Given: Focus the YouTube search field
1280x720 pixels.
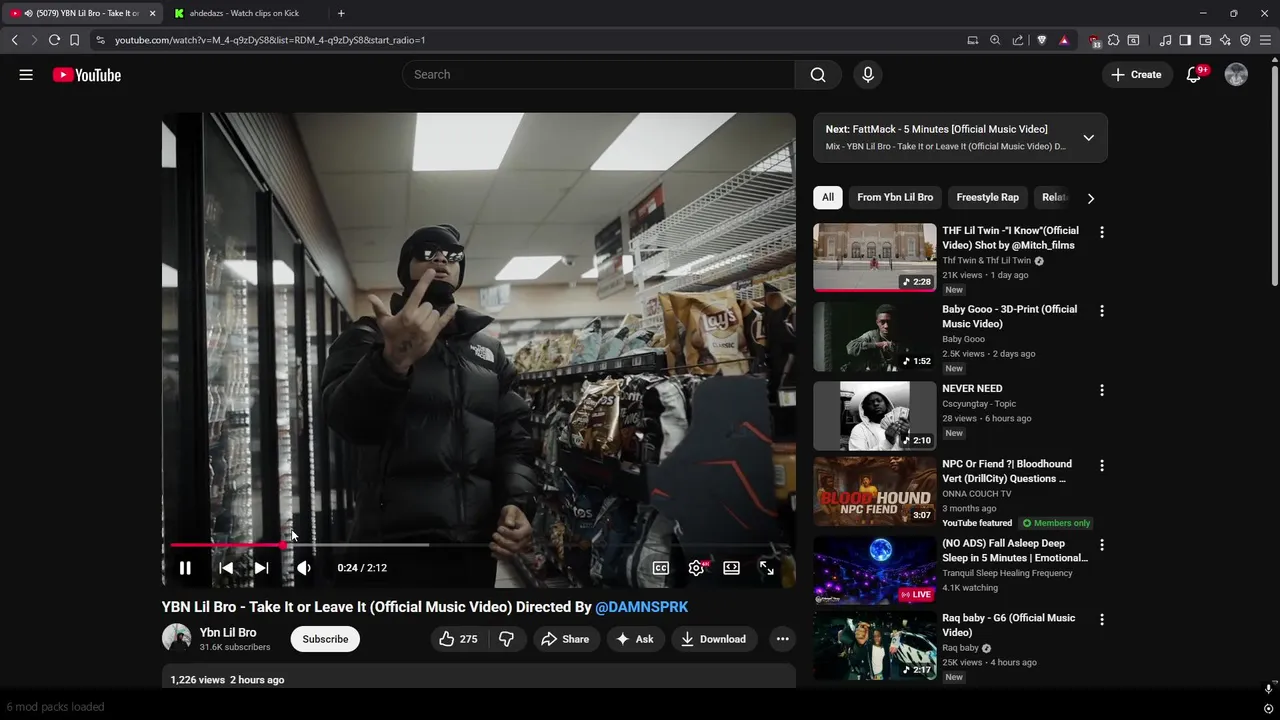Looking at the screenshot, I should (598, 75).
